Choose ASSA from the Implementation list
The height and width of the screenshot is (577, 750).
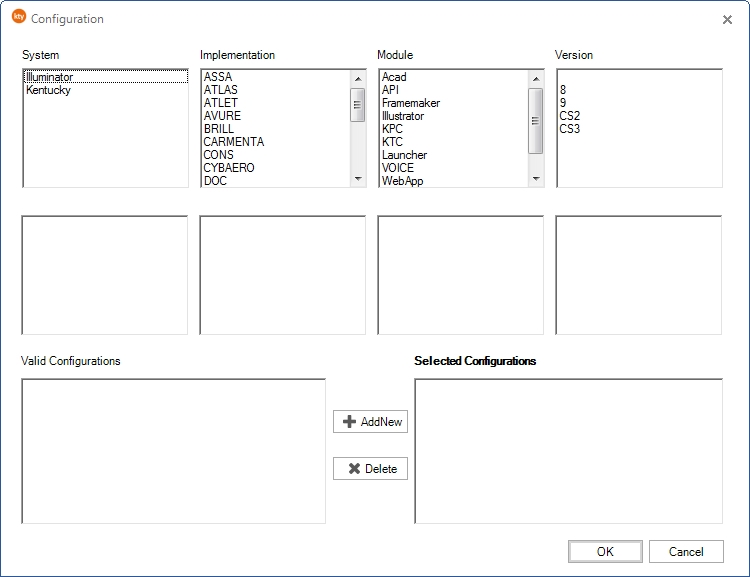click(218, 77)
